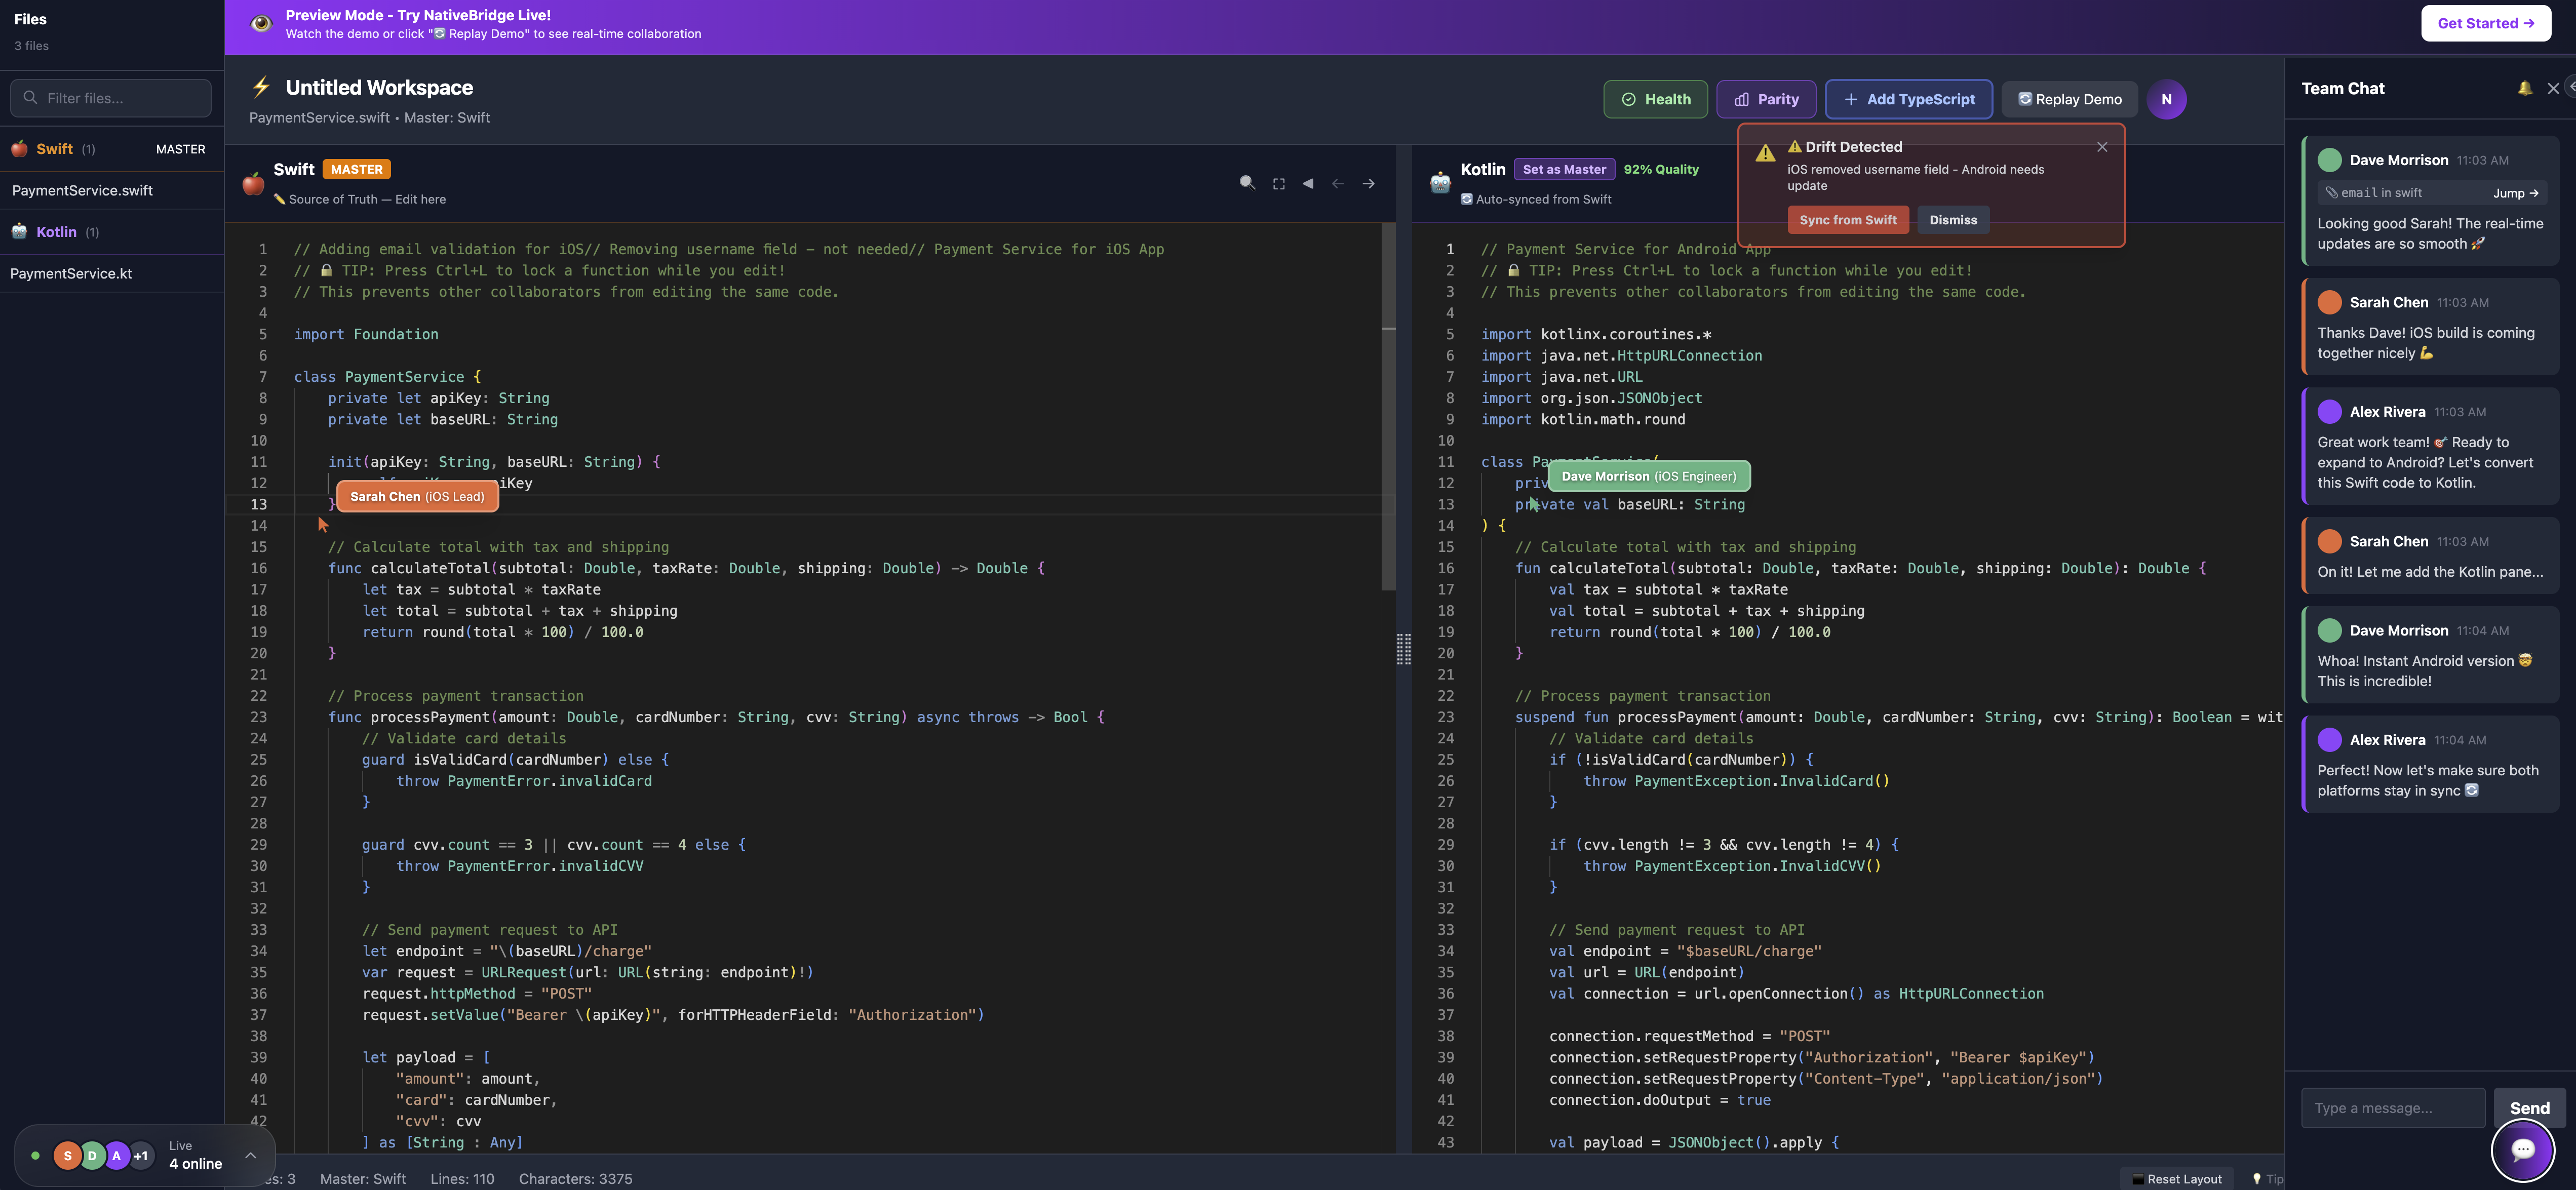
Task: Expand the Swift panel to fullscreen
Action: (1279, 183)
